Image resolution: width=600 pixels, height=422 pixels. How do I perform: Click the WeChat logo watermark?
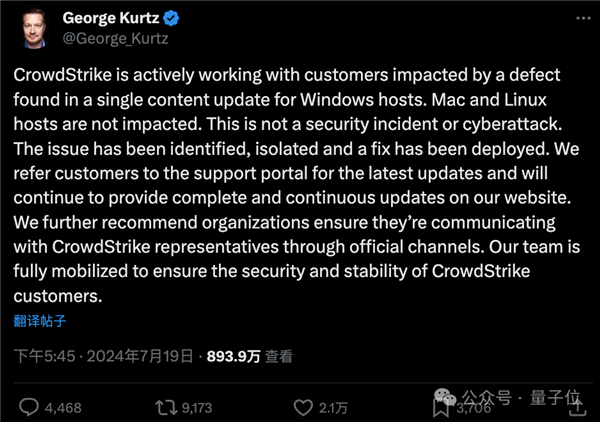445,397
